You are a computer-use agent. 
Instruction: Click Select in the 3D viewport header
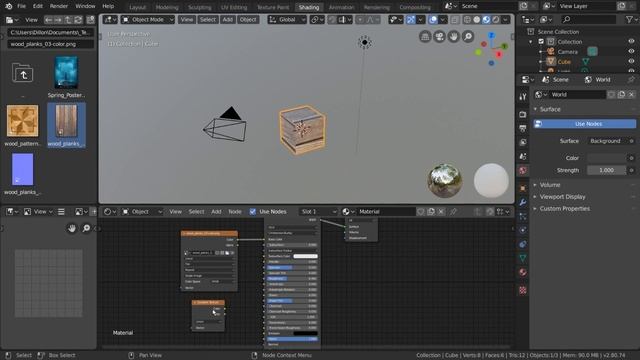coord(207,20)
